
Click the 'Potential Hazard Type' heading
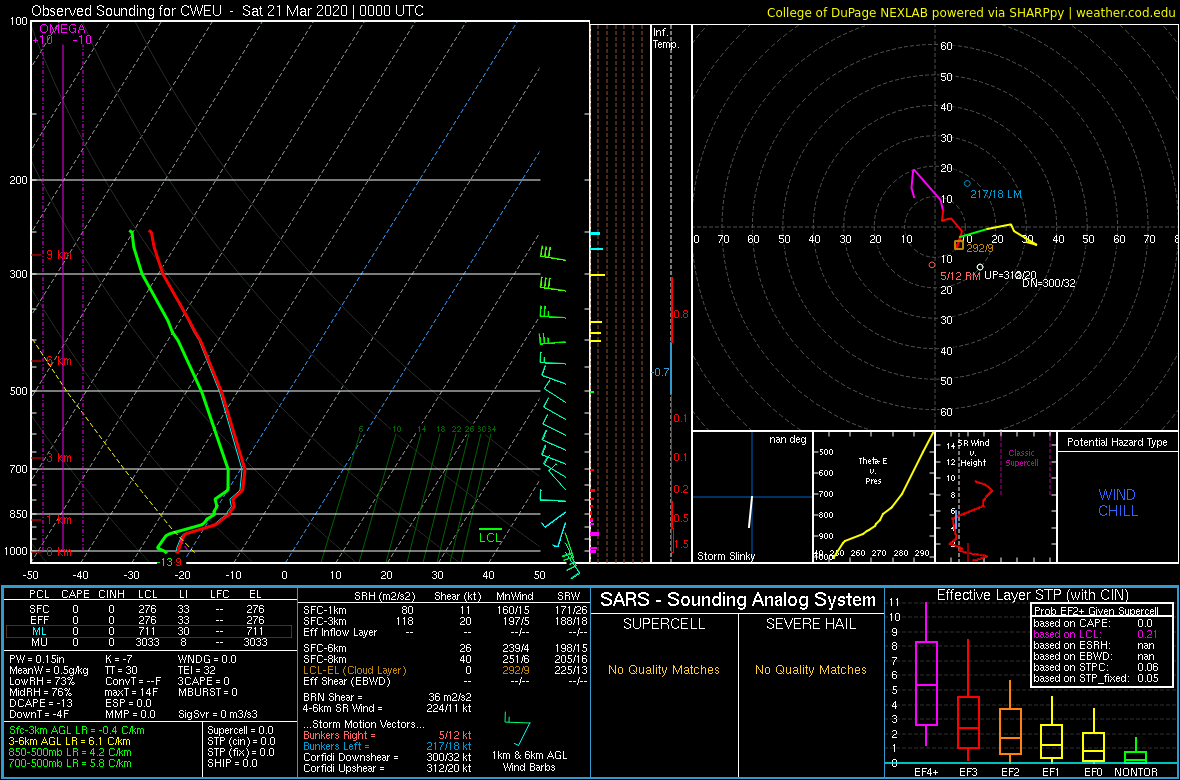click(x=1116, y=442)
